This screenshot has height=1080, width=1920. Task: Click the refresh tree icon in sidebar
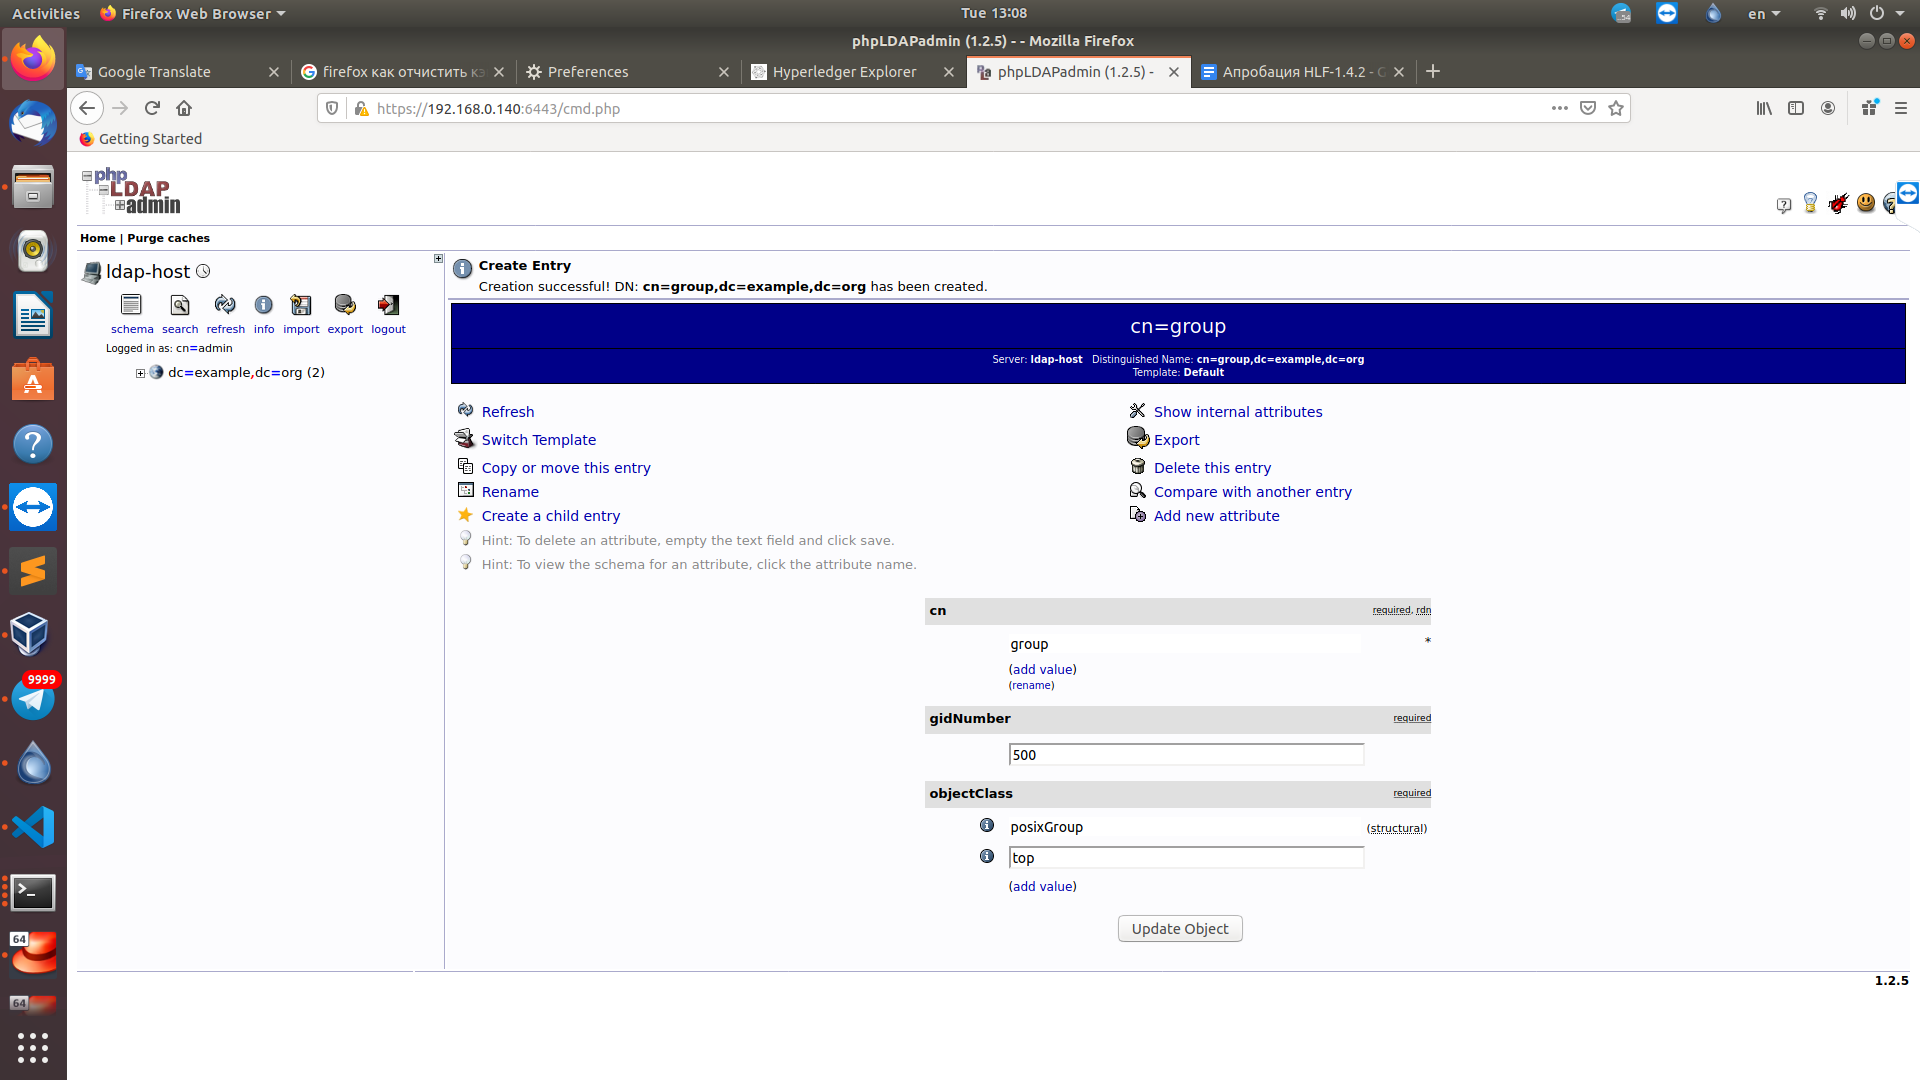coord(225,305)
